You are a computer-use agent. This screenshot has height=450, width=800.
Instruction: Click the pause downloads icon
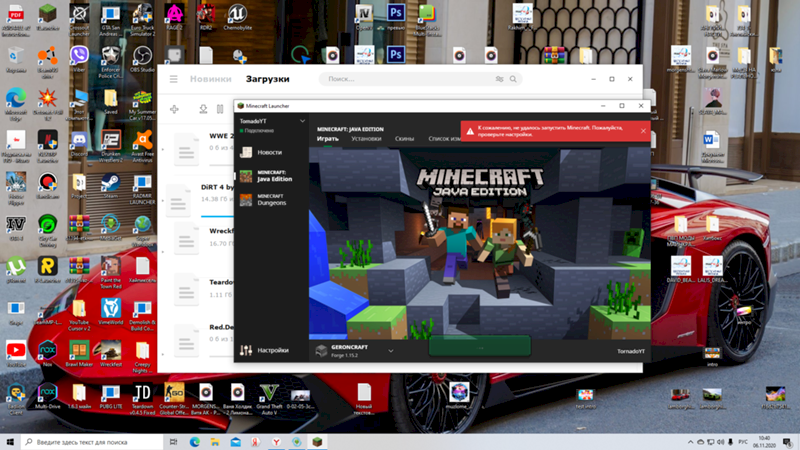click(220, 109)
